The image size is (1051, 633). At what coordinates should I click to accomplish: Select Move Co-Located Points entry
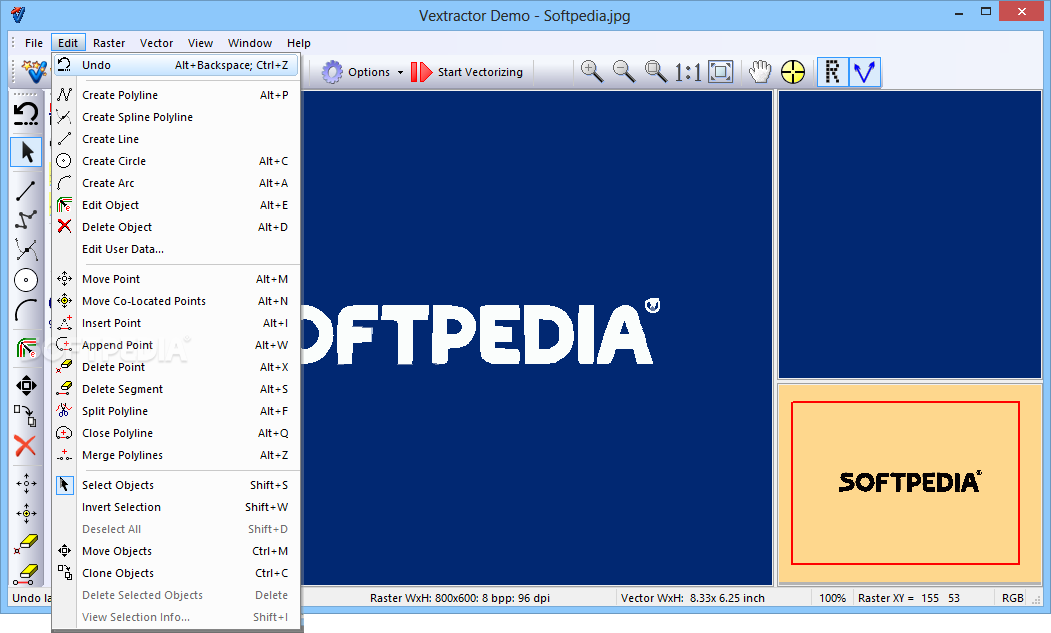click(176, 301)
